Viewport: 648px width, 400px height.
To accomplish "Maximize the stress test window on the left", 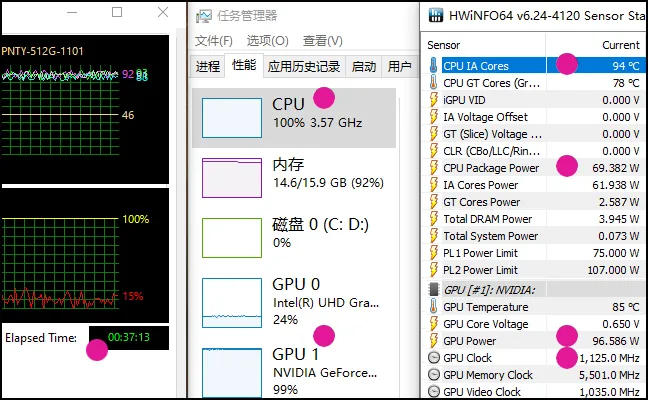I will pyautogui.click(x=117, y=12).
